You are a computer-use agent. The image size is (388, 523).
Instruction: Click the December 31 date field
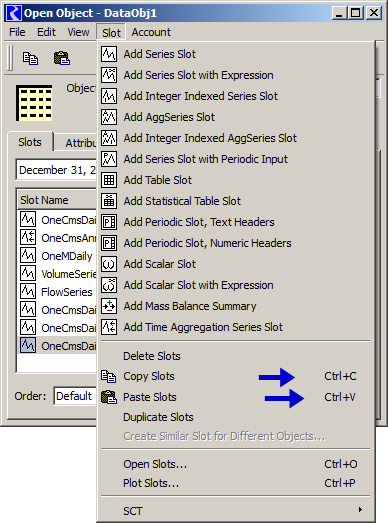point(56,170)
